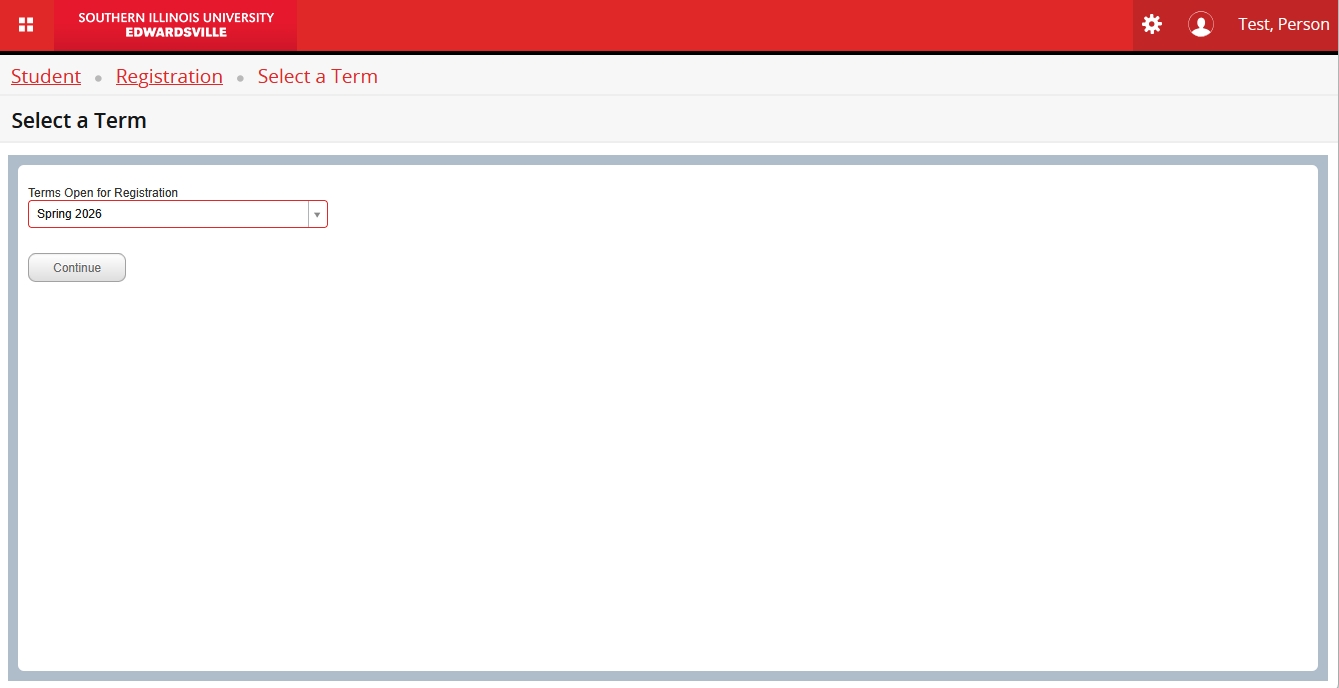Click the blank red header bar area

tap(715, 25)
